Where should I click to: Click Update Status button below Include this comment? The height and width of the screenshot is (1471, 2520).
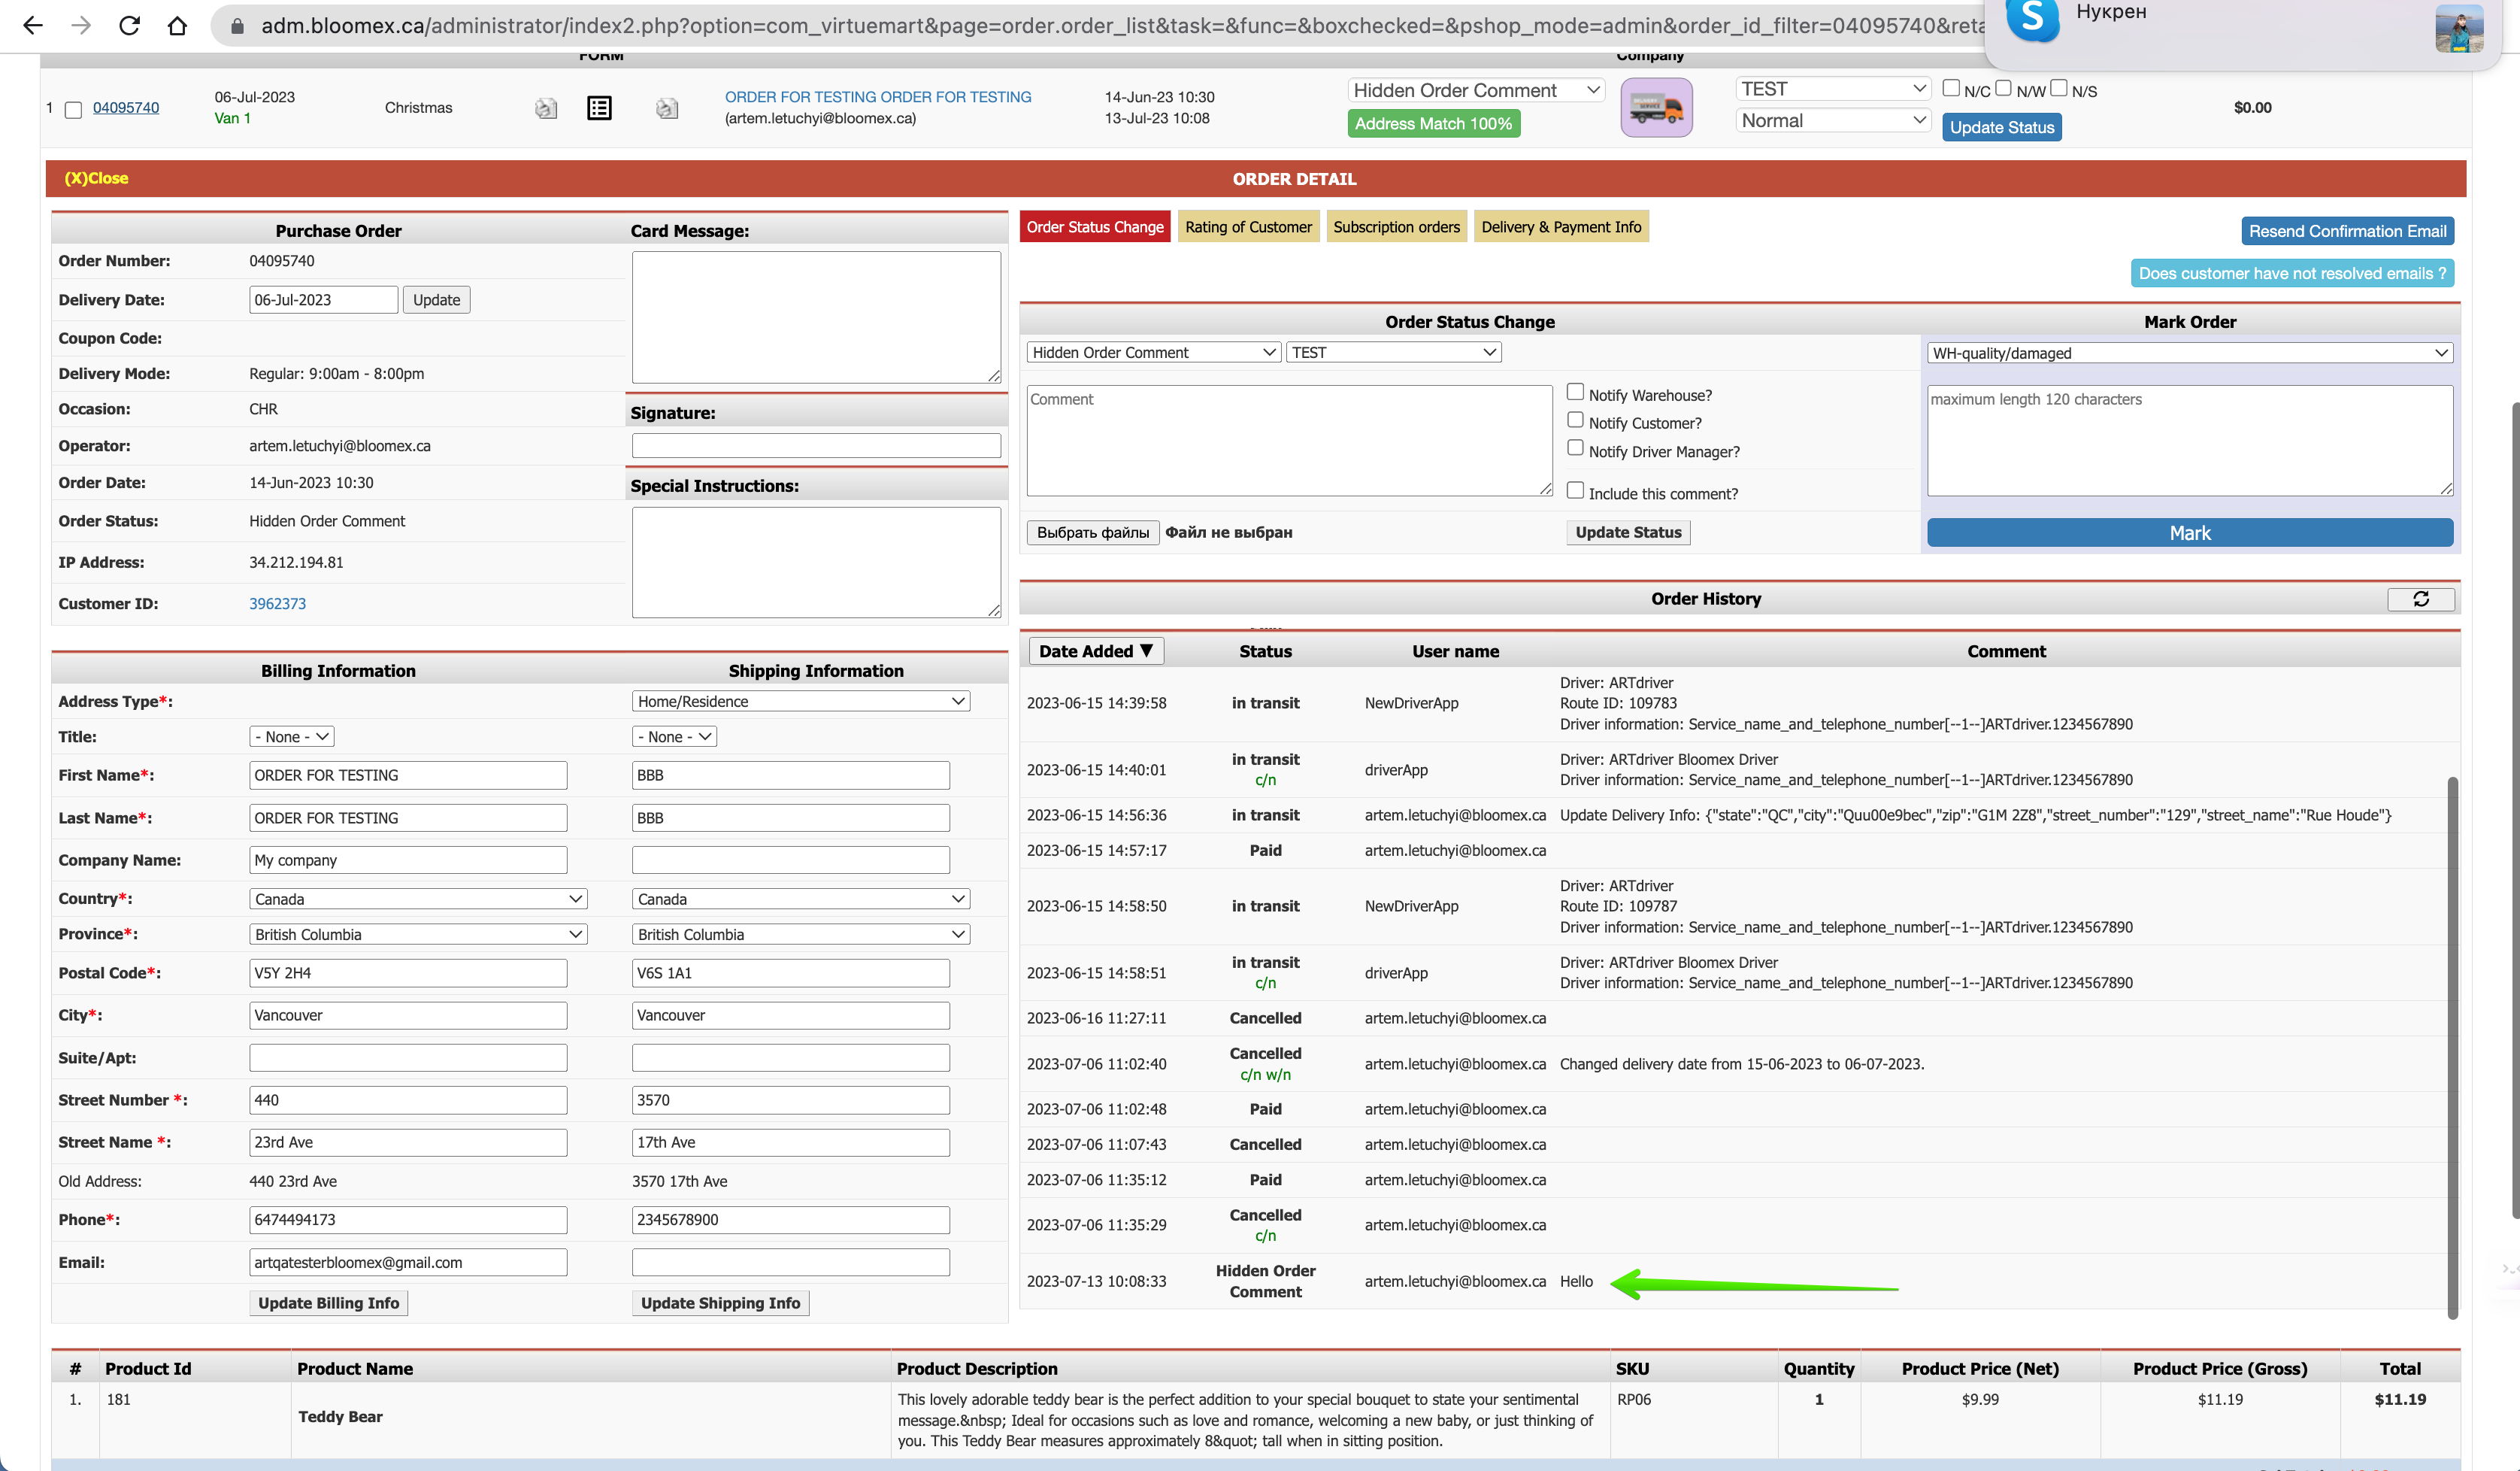(x=1628, y=532)
